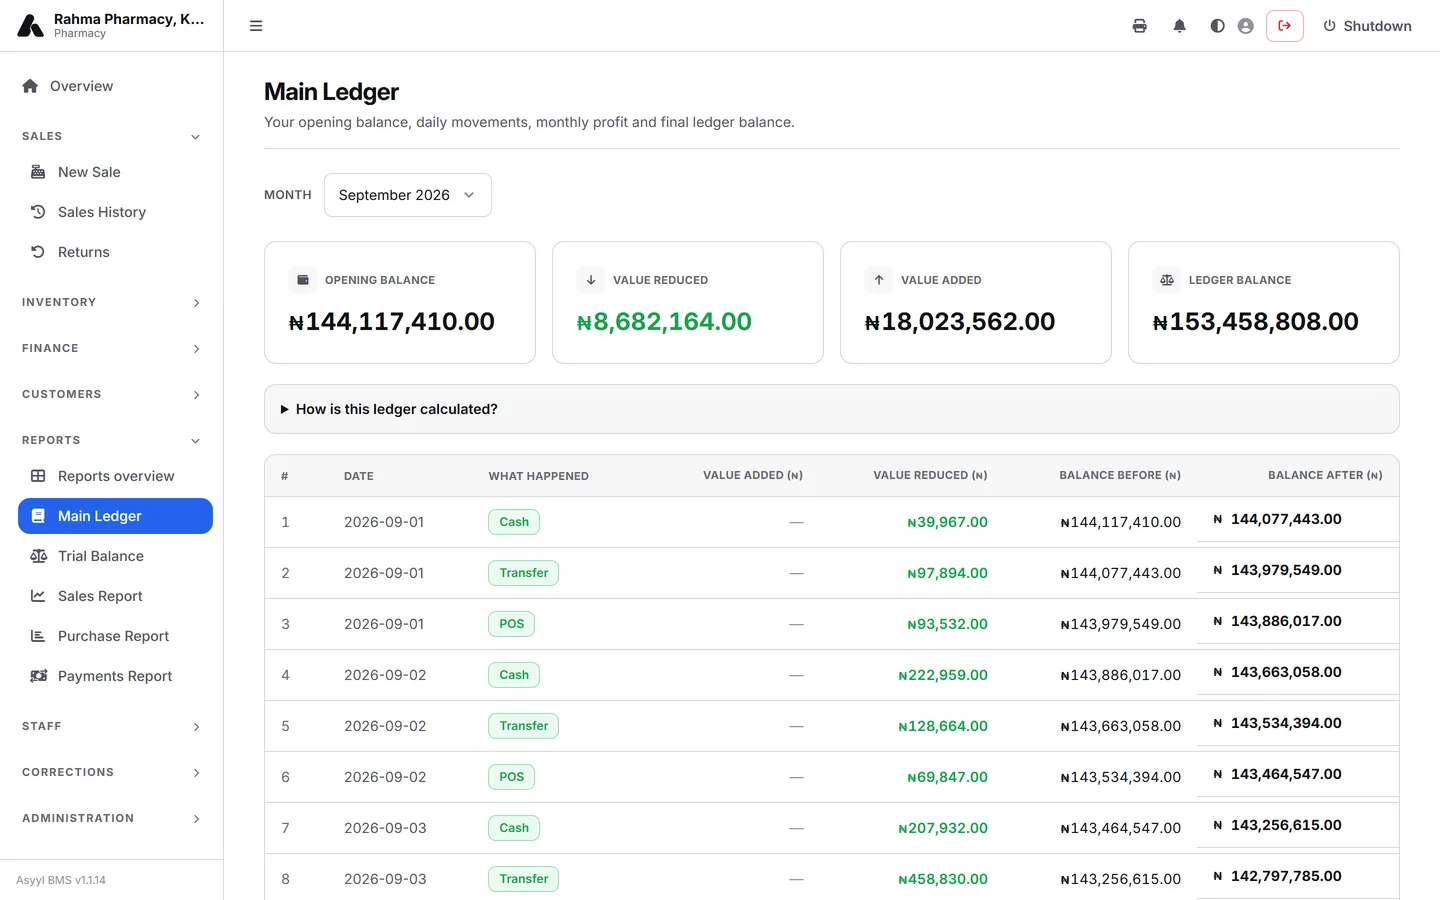Open notifications bell icon
1440x900 pixels.
pos(1179,26)
